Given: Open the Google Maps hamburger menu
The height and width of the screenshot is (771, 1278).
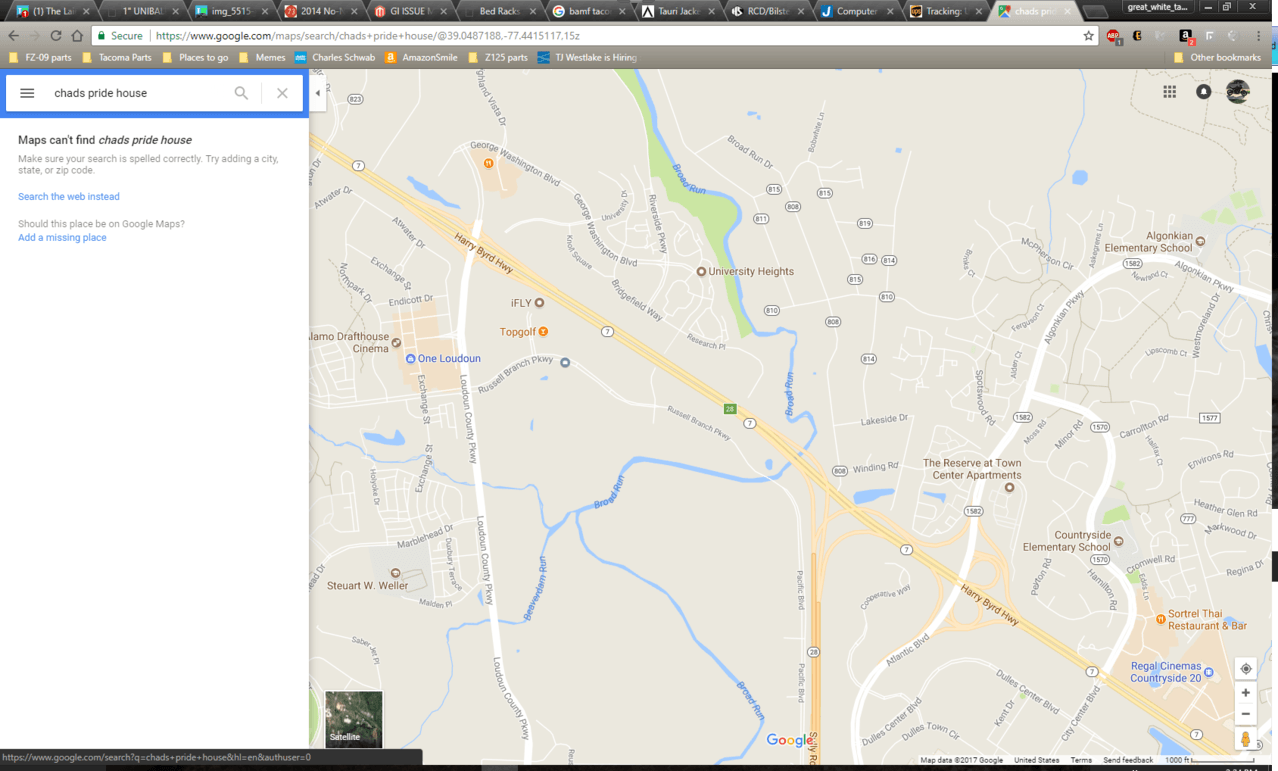Looking at the screenshot, I should [27, 93].
